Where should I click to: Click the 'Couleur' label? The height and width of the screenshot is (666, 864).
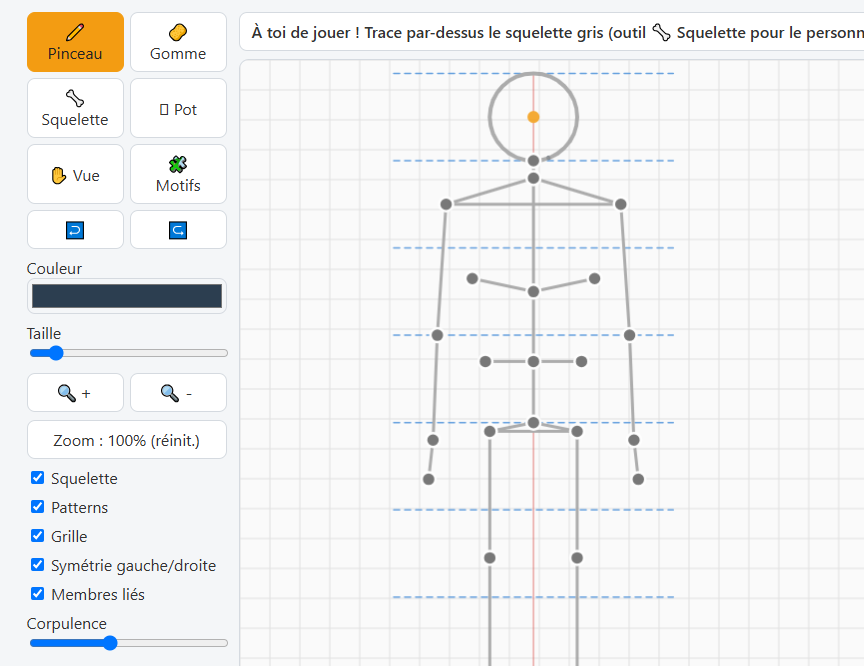point(54,268)
